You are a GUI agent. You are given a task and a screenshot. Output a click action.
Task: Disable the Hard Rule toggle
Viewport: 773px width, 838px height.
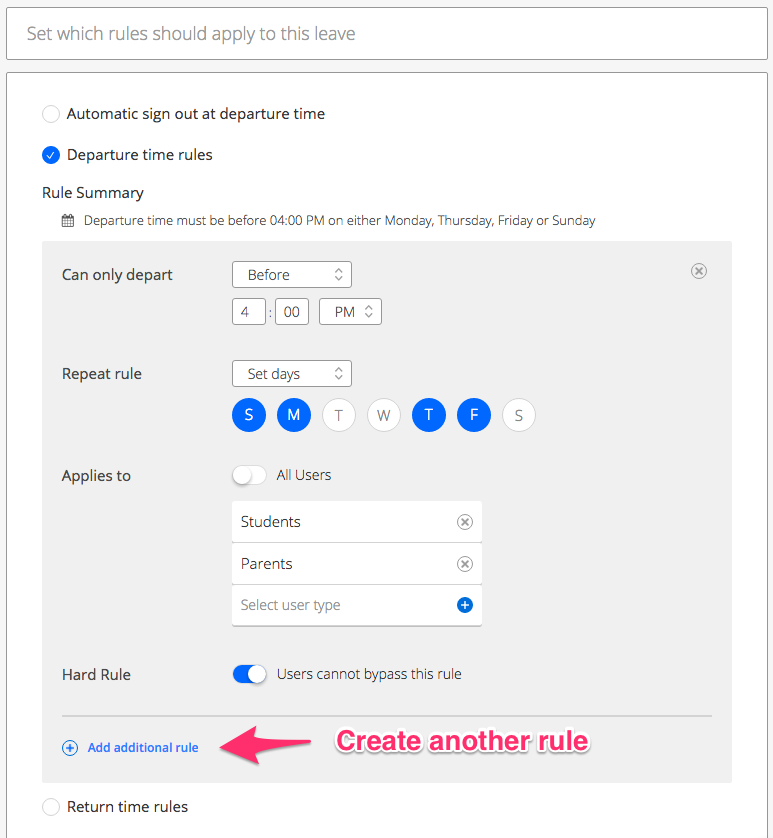coord(249,674)
